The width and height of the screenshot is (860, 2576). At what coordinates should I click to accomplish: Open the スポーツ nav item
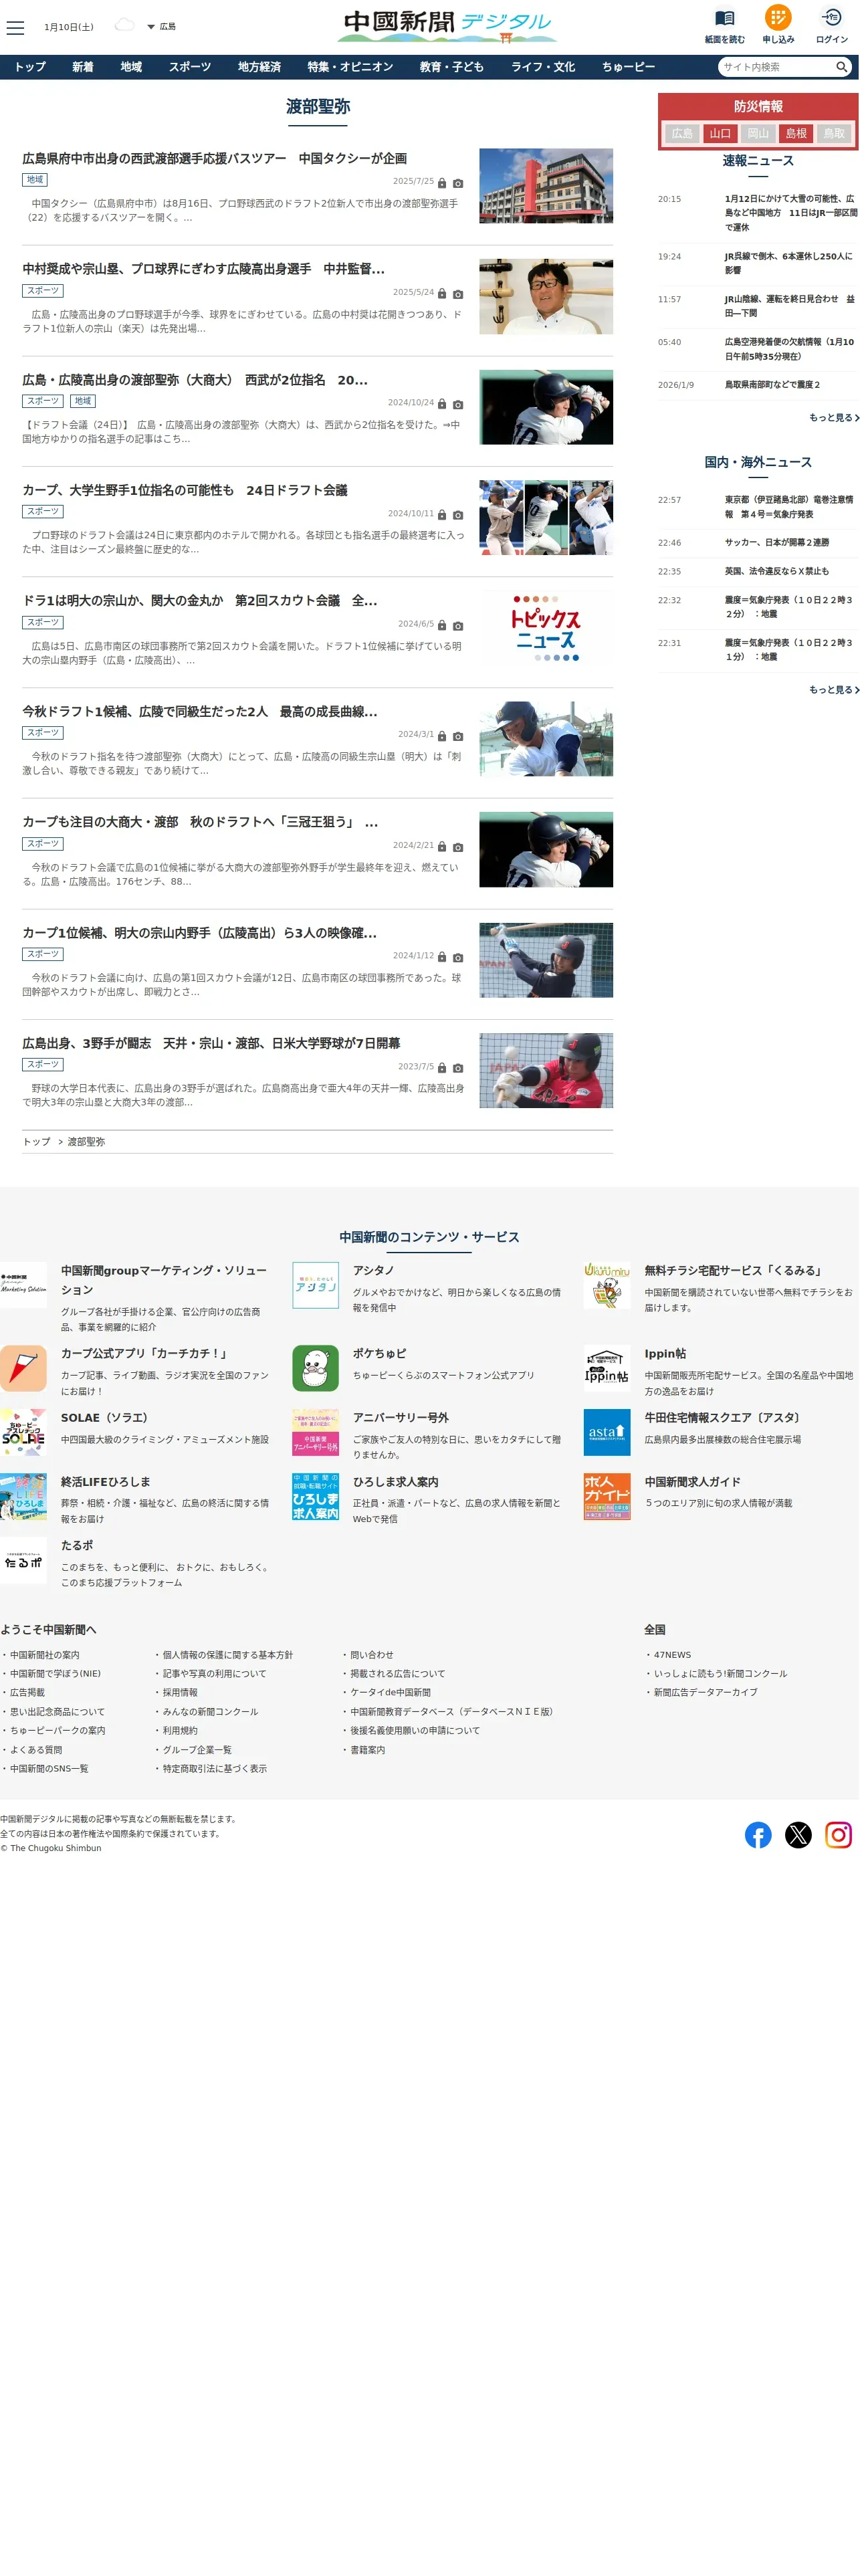coord(190,67)
